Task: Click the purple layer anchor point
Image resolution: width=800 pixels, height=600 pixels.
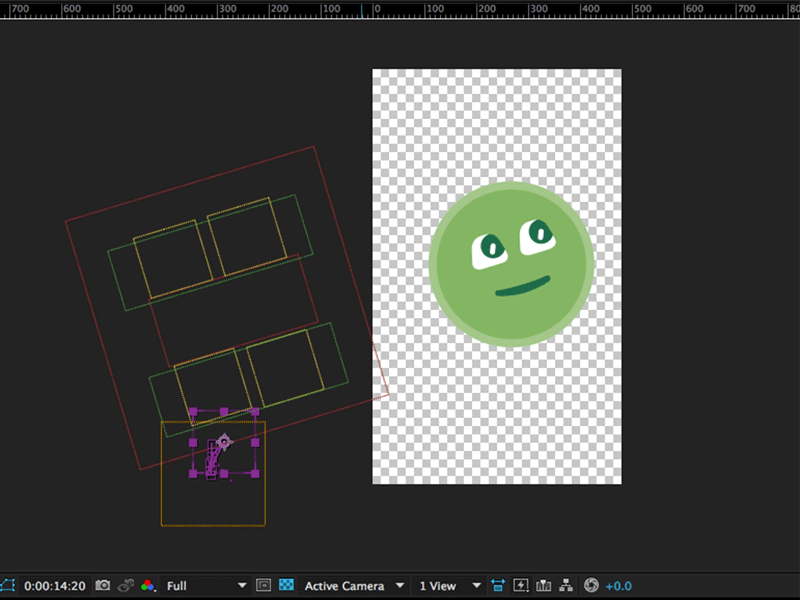Action: 224,441
